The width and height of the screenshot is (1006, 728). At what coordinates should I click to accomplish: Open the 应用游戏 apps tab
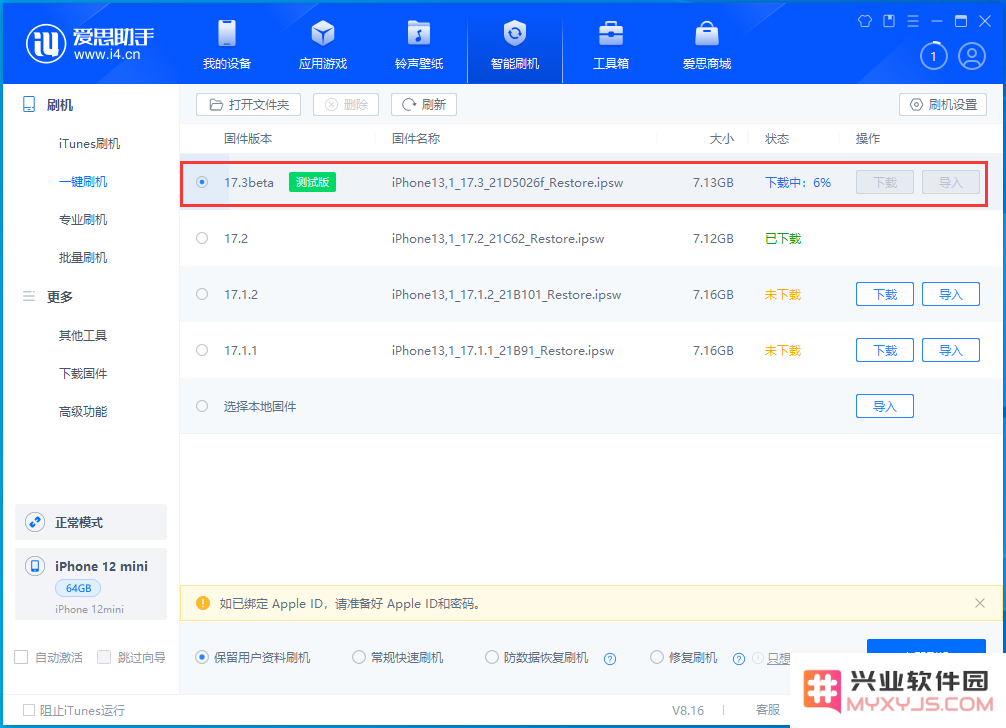tap(323, 45)
